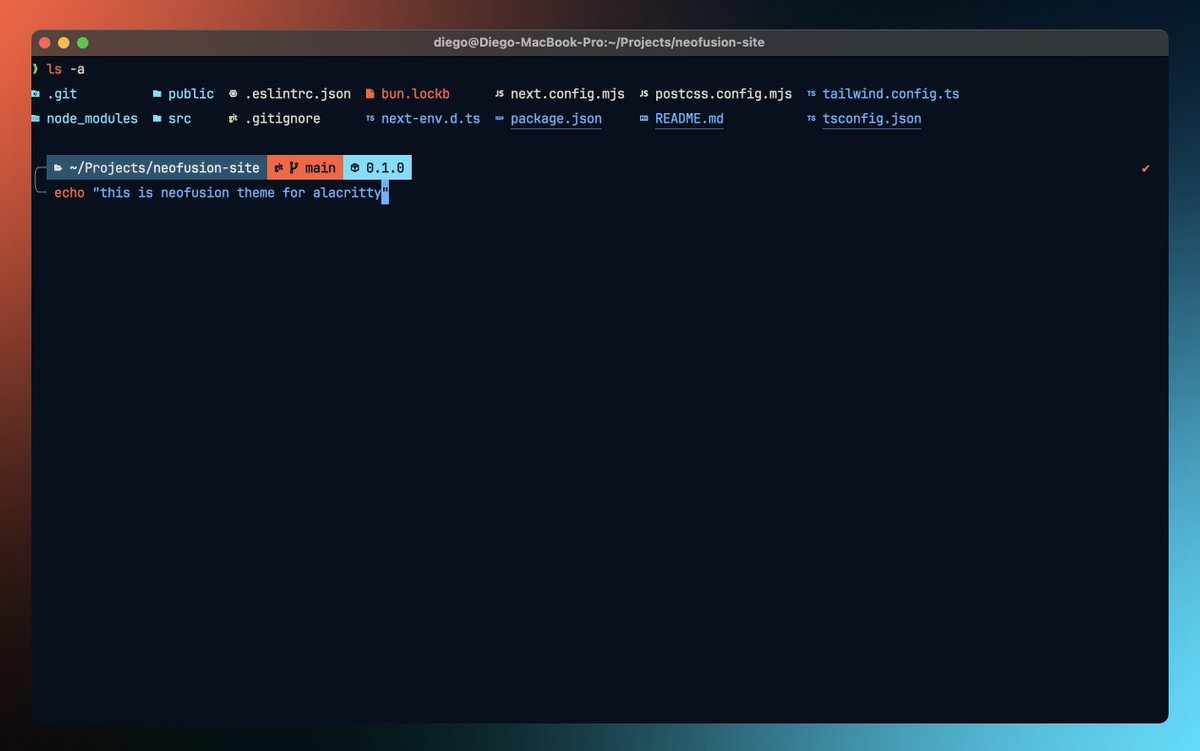1200x751 pixels.
Task: Click the next.config.mjs file name
Action: (567, 94)
